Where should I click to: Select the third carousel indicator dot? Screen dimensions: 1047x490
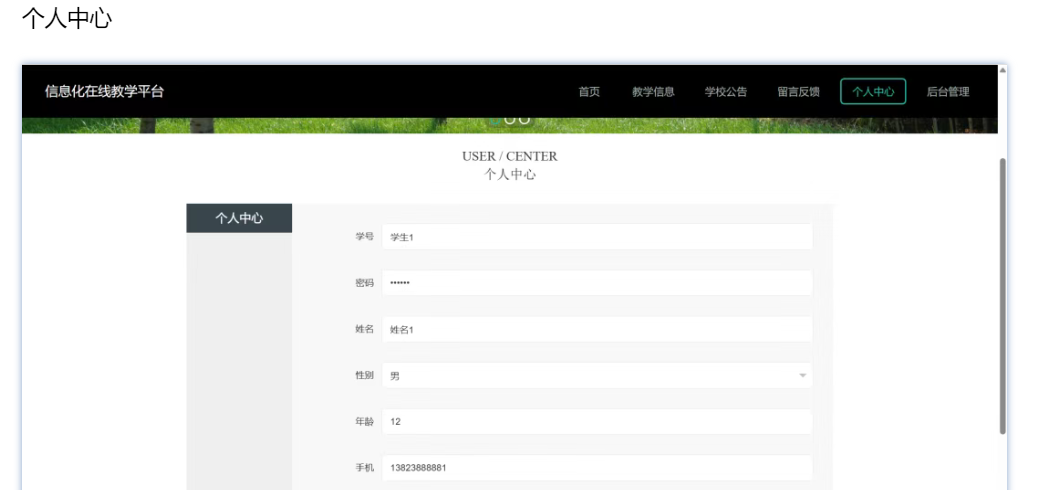click(x=525, y=120)
